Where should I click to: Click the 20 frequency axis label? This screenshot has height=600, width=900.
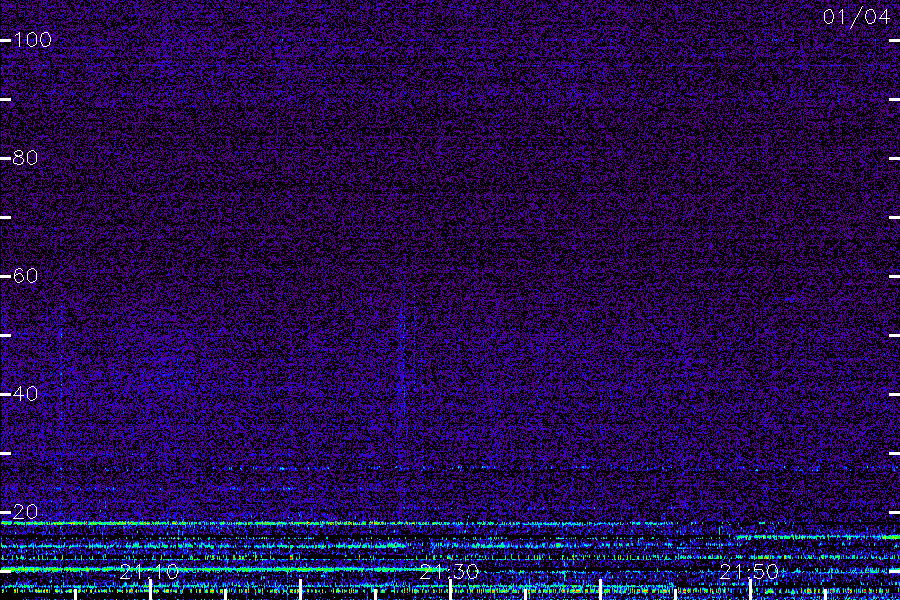coord(25,511)
